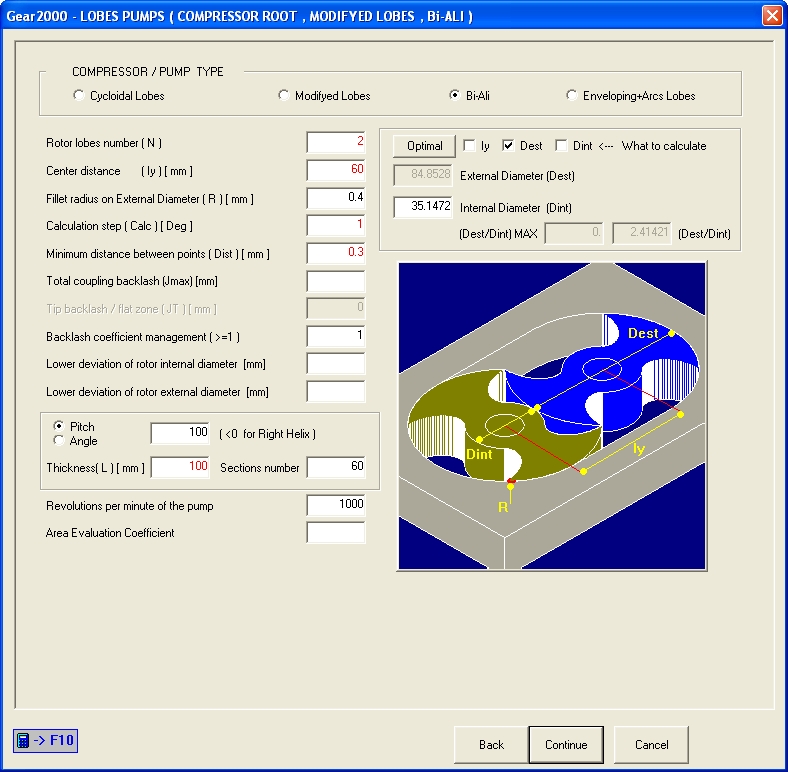This screenshot has height=772, width=788.
Task: Click the Continue button
Action: coord(566,744)
